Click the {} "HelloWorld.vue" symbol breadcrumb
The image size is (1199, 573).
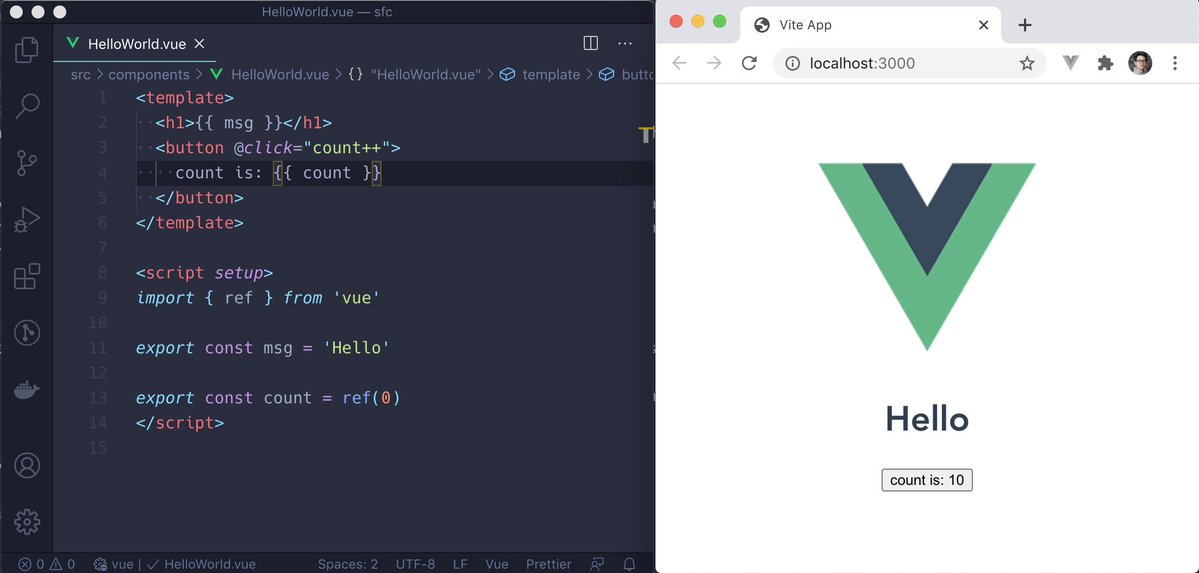414,74
